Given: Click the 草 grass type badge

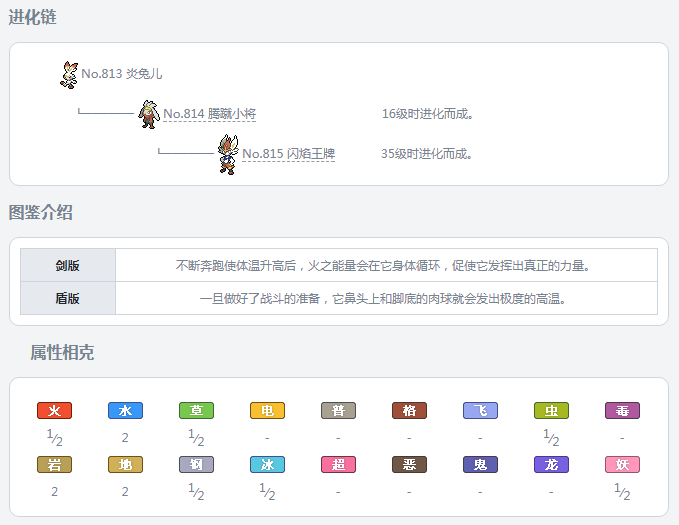Looking at the screenshot, I should [x=196, y=410].
